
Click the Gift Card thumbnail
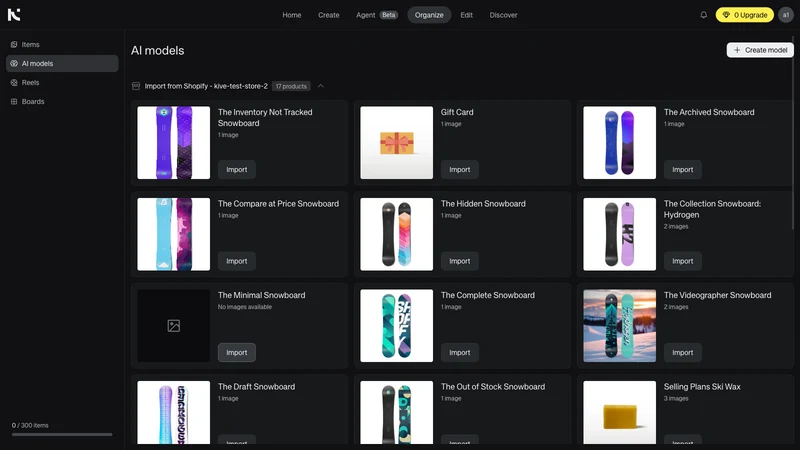[x=396, y=142]
